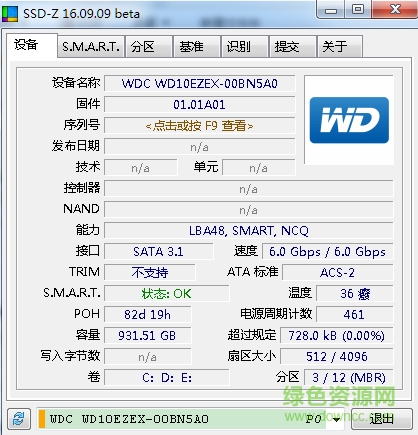Open the 提交 tab
Screen dimensions: 418x435
293,47
